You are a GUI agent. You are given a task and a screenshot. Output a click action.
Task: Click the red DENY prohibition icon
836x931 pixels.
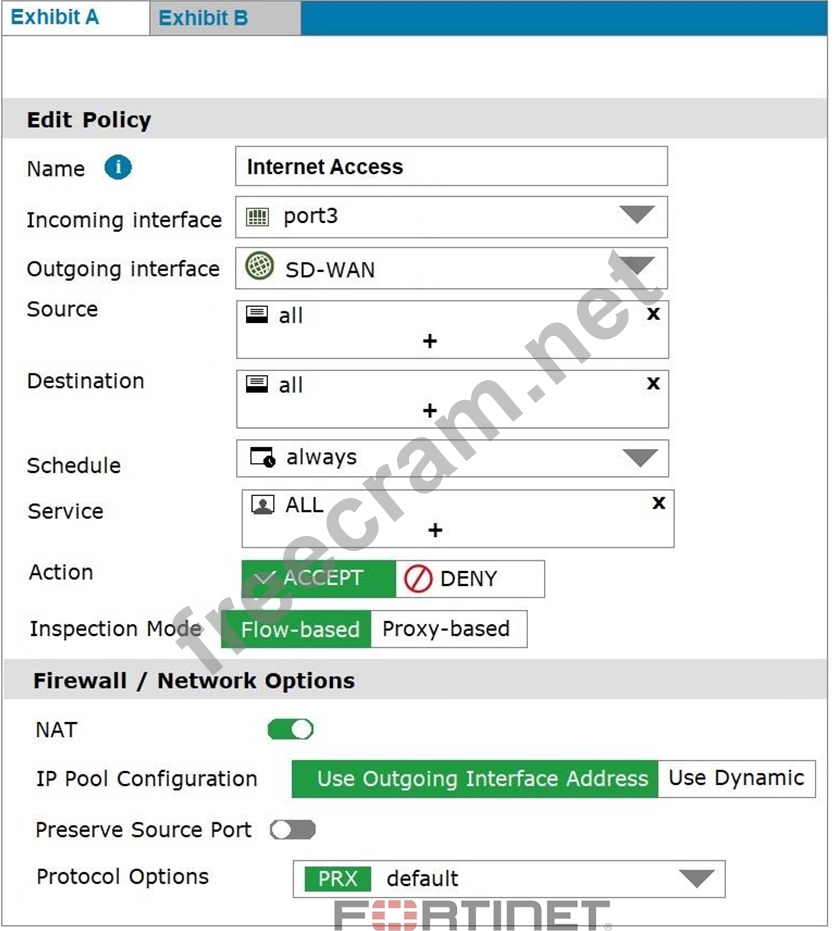point(418,579)
